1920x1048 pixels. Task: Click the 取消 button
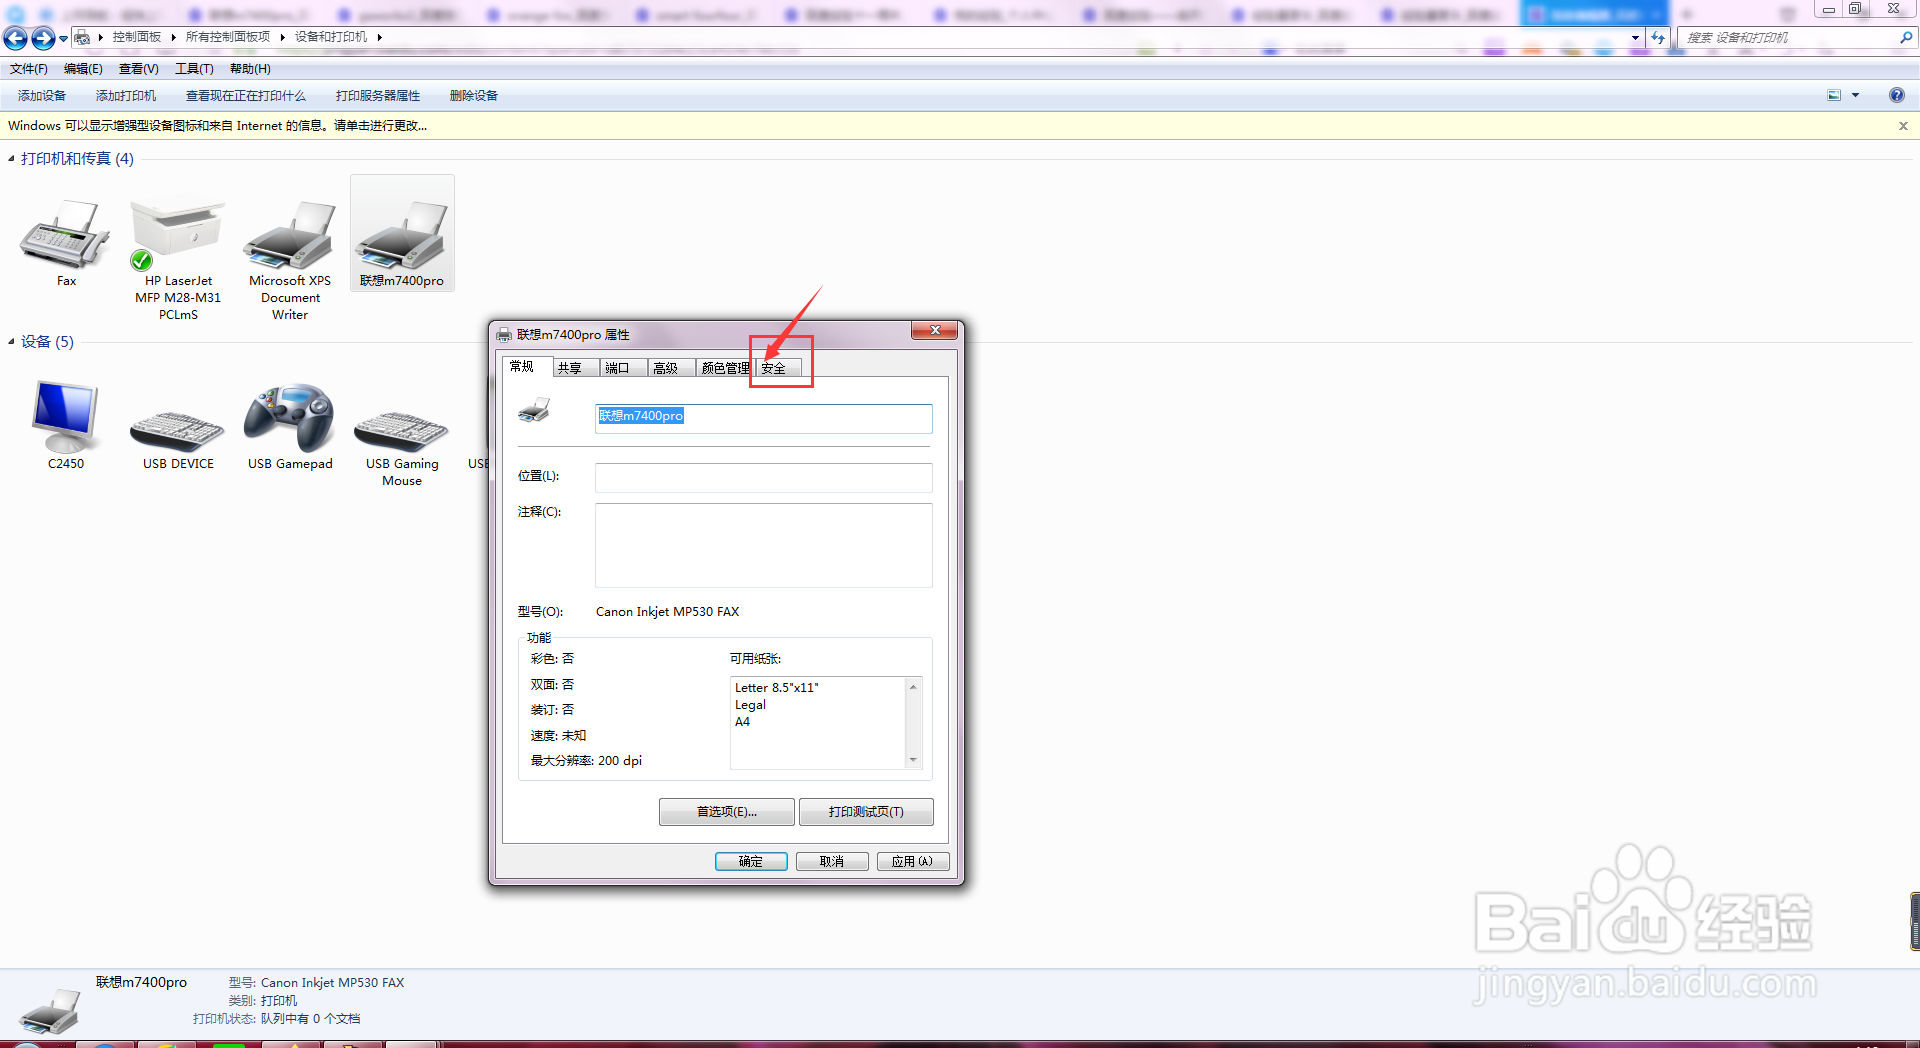(x=832, y=862)
